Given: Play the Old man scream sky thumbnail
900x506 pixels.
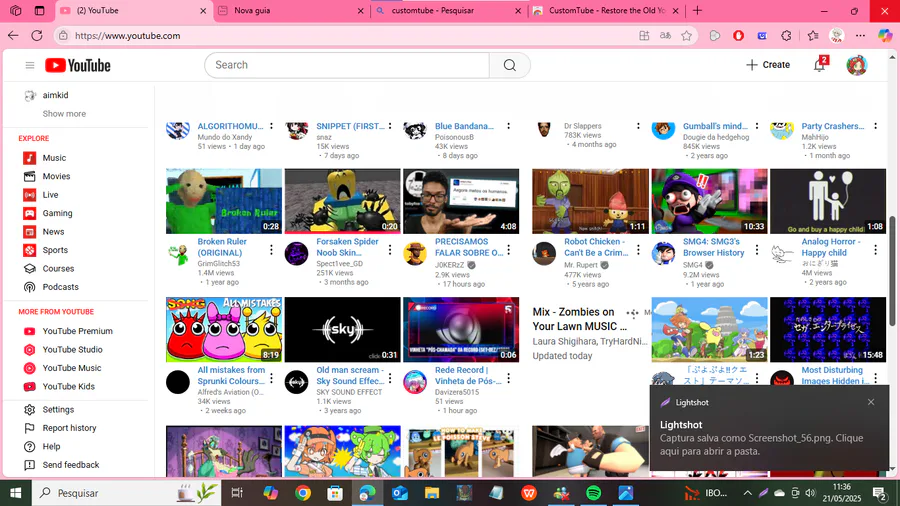Looking at the screenshot, I should tap(343, 330).
